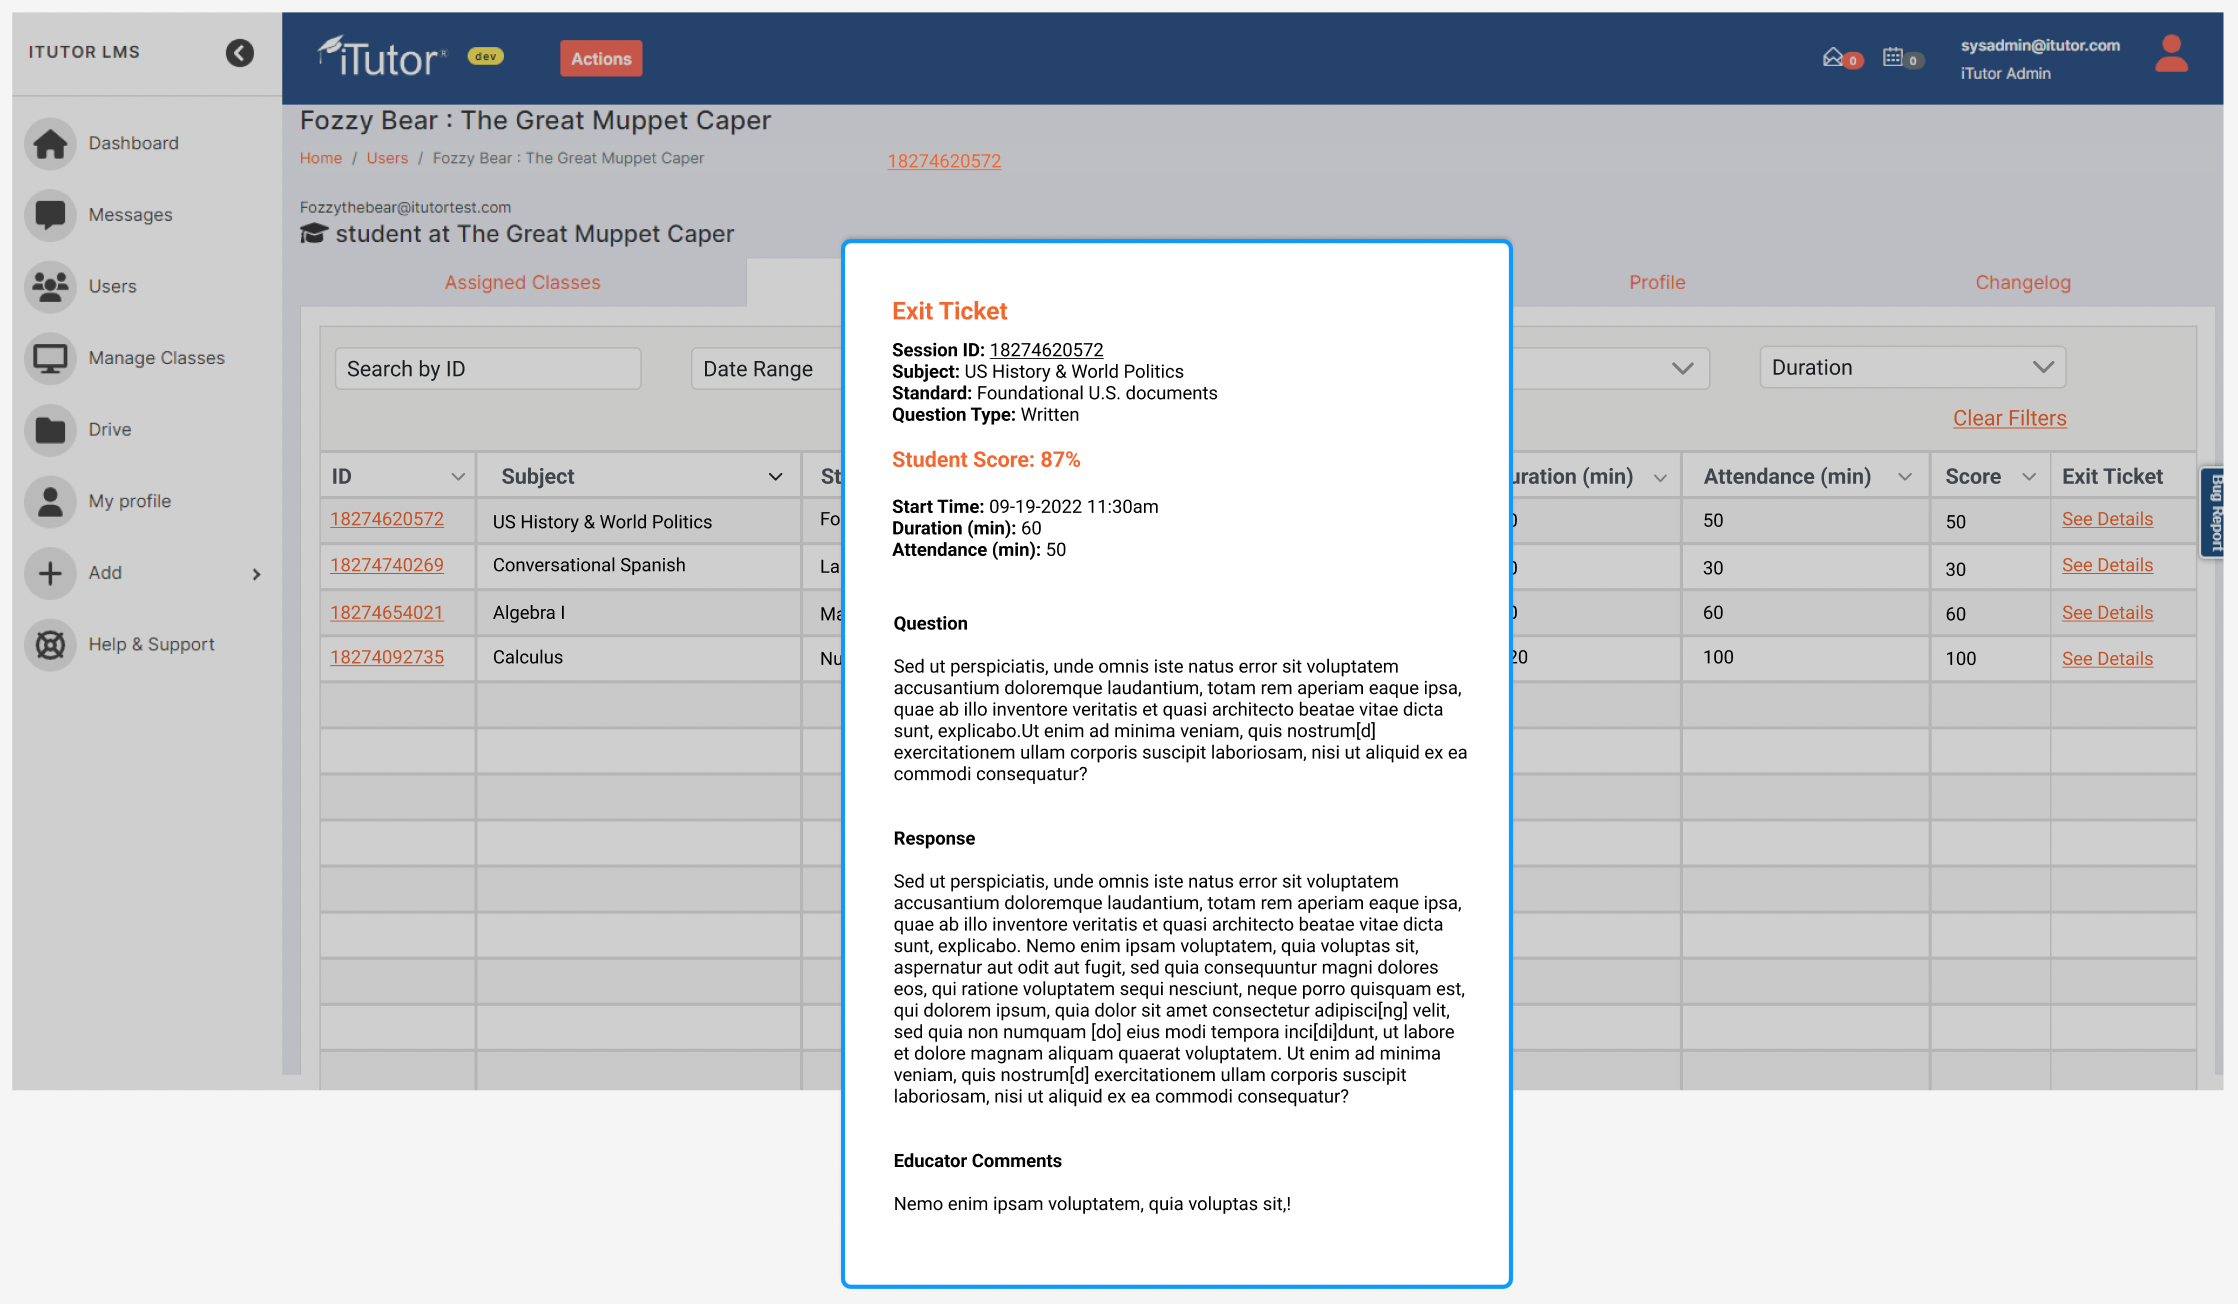
Task: Click the Users group icon in sidebar
Action: [x=50, y=286]
